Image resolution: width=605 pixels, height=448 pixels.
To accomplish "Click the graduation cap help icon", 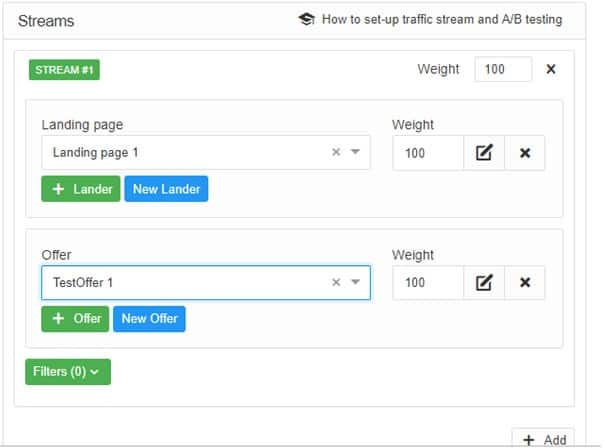I will [x=306, y=20].
